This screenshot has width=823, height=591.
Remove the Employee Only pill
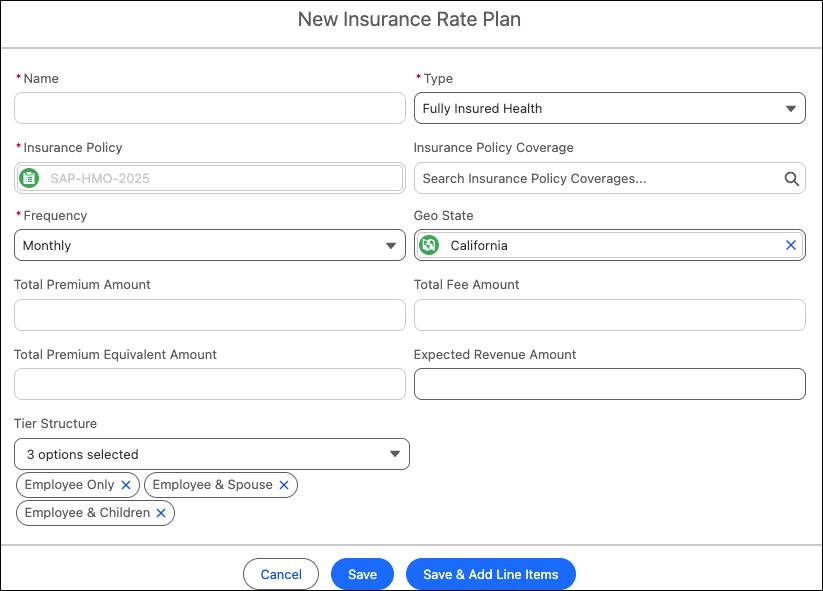pyautogui.click(x=126, y=485)
